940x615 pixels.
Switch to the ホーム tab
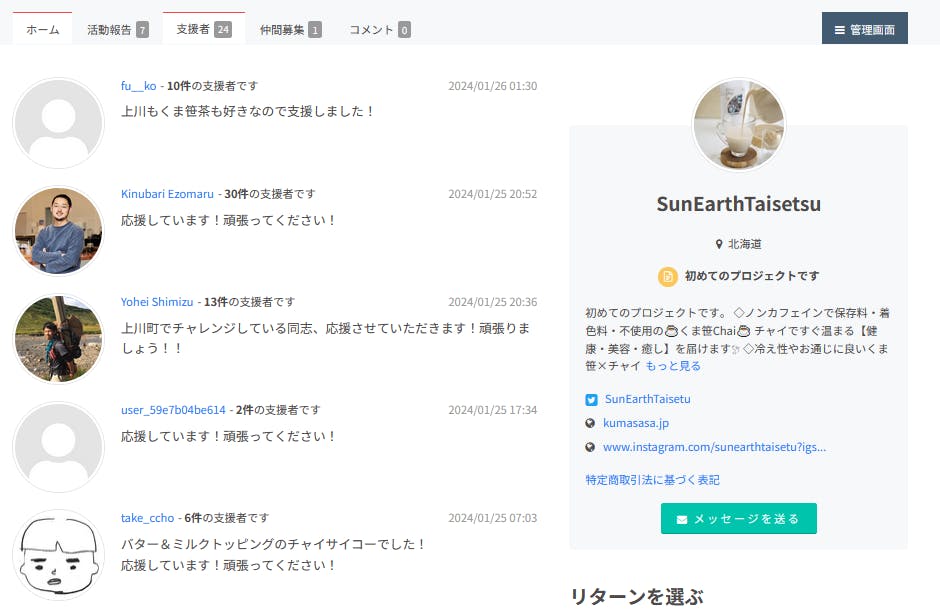click(42, 30)
